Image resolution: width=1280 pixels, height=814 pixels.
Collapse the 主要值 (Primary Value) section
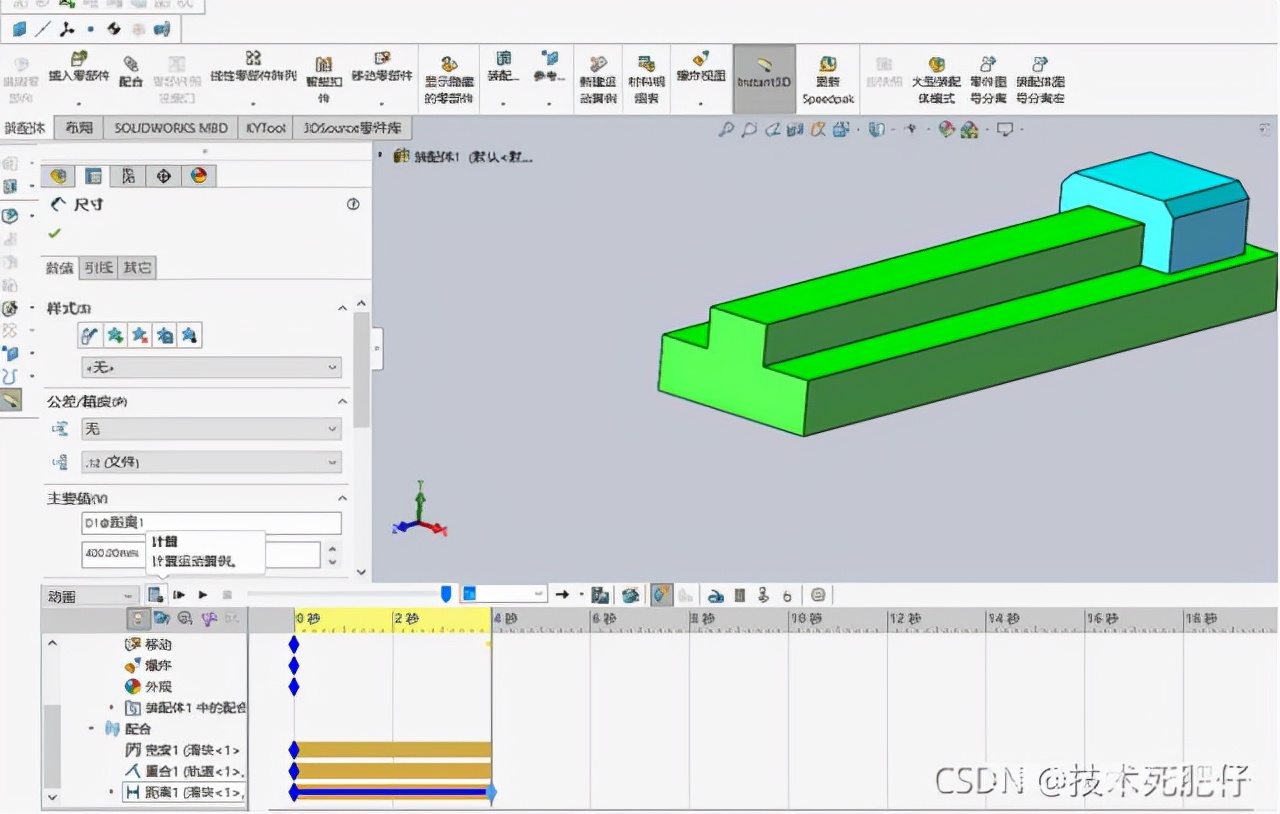[342, 498]
